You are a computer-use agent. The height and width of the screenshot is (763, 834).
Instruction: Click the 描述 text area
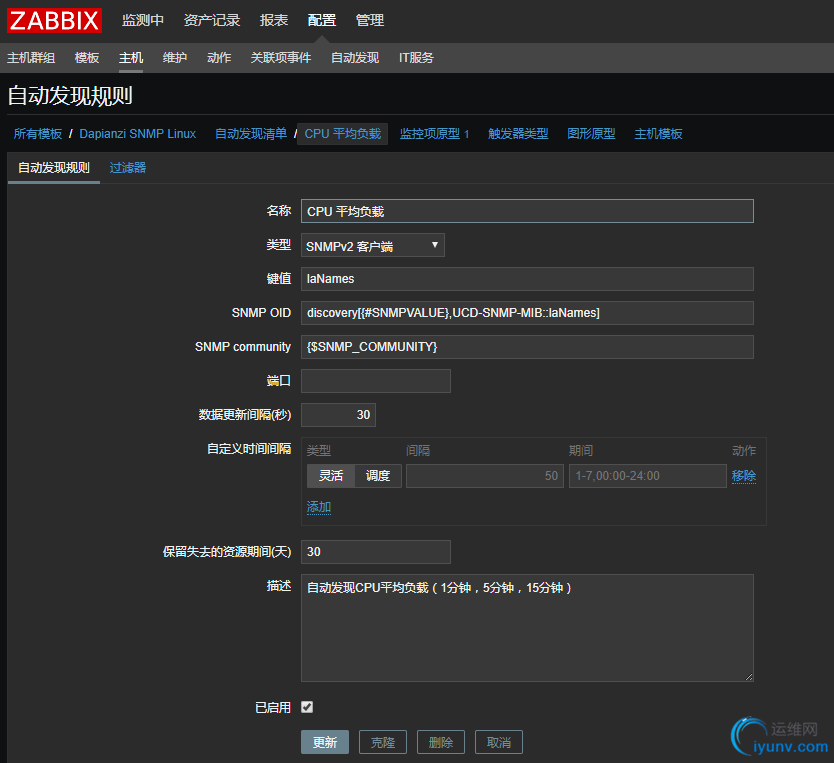point(527,627)
